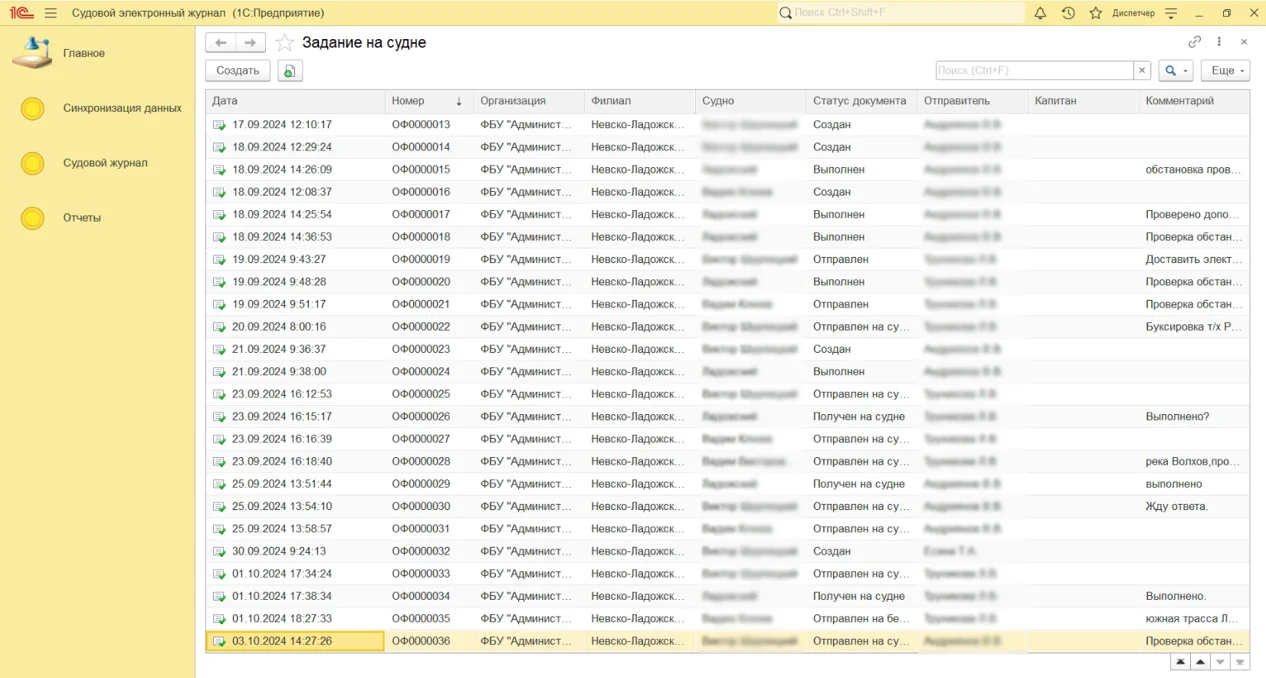Screen dimensions: 1266x678
Task: Jump to first record with scroll-to-top arrow
Action: (1180, 662)
